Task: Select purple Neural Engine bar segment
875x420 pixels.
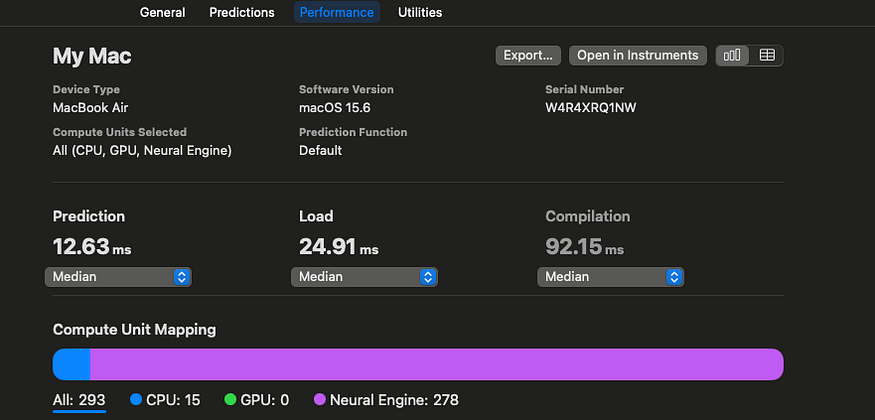Action: click(437, 365)
